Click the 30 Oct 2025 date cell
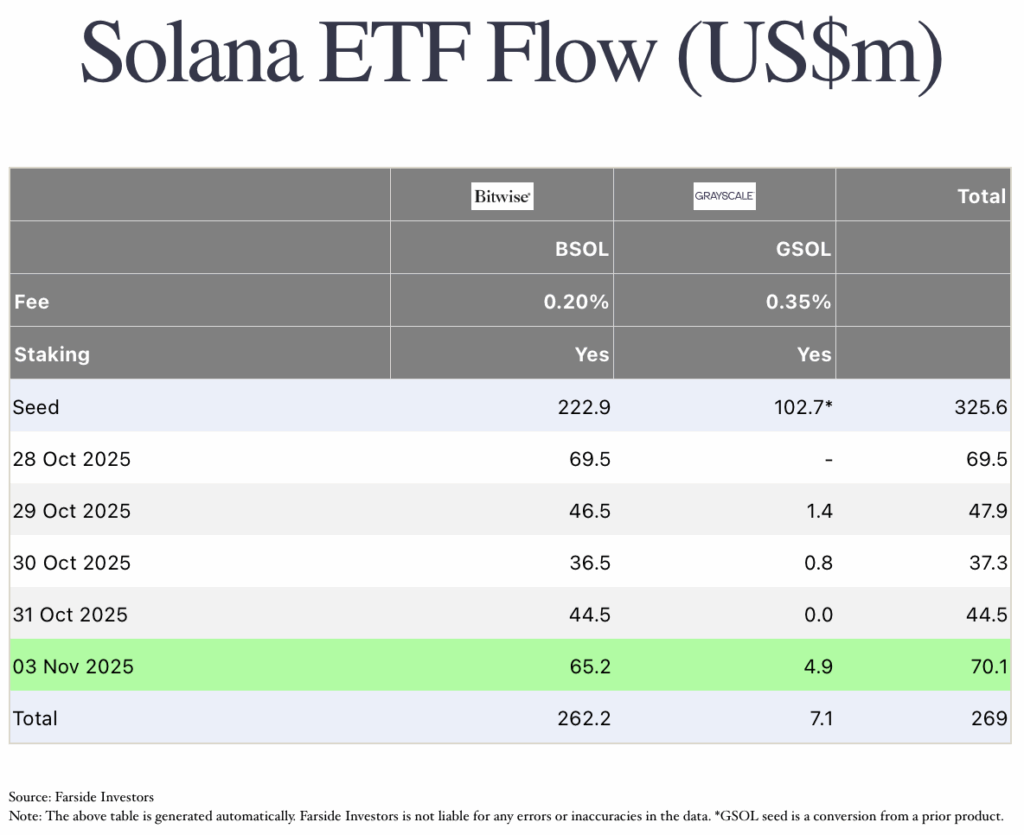This screenshot has height=835, width=1024. (x=71, y=563)
